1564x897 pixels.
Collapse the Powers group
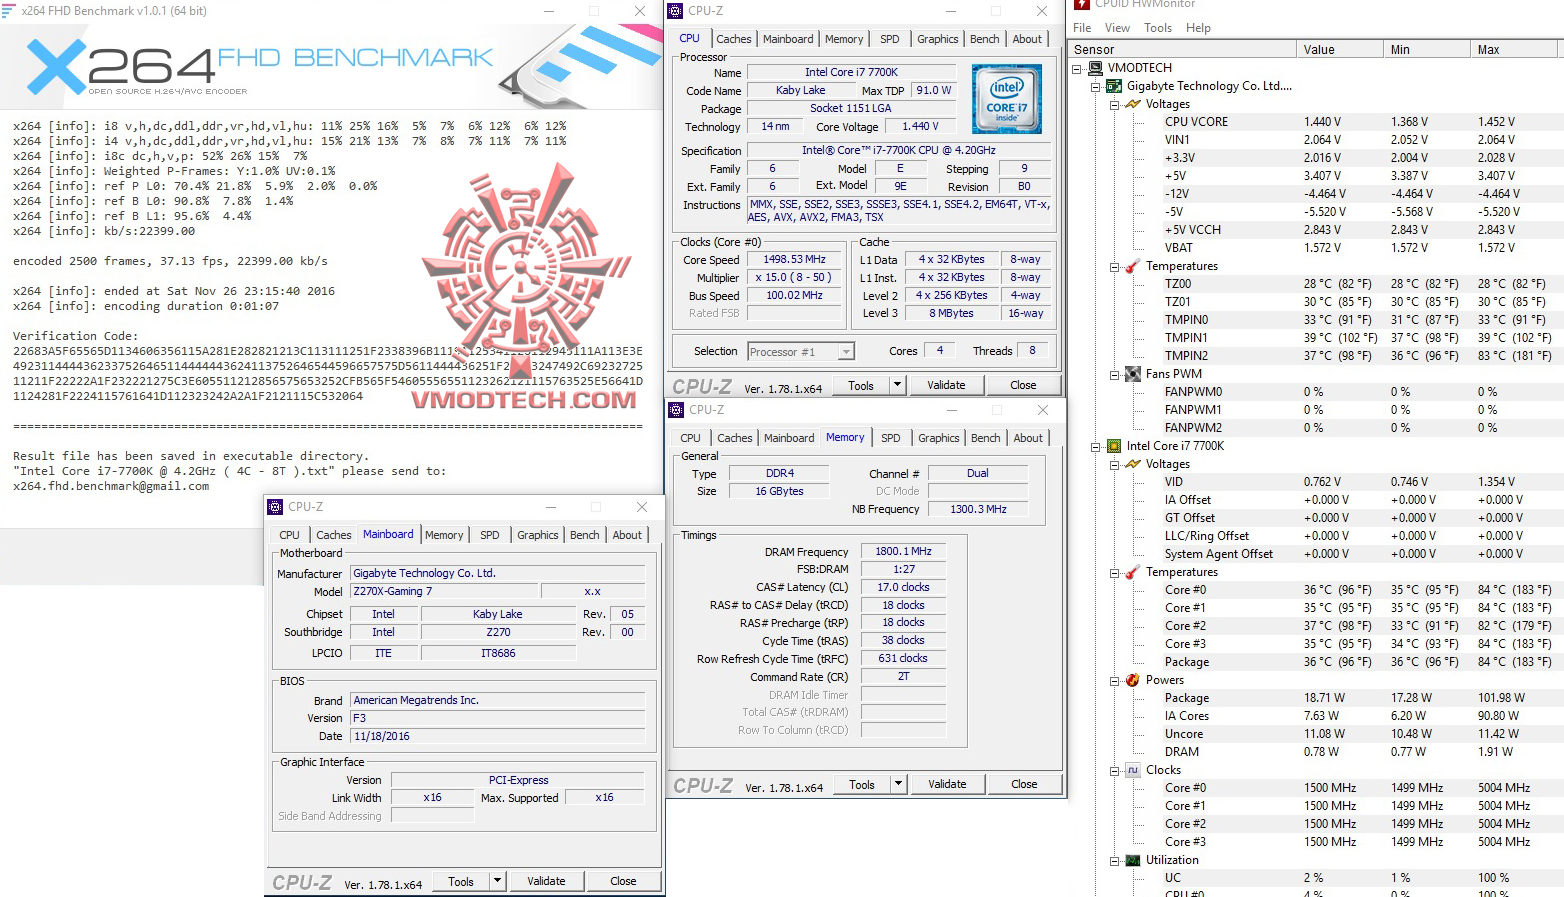[1114, 681]
